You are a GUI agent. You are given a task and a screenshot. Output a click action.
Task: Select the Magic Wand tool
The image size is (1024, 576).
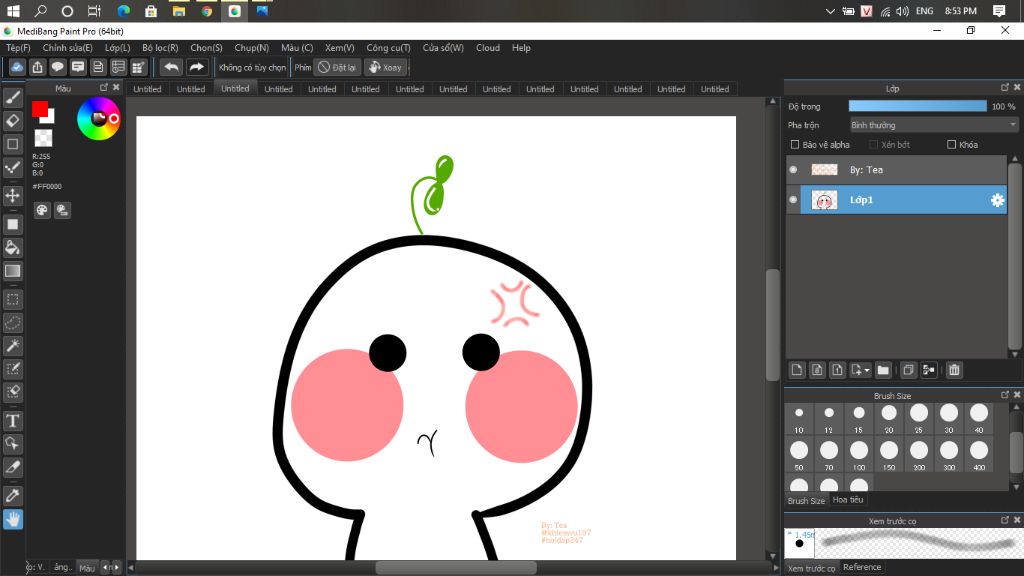pos(13,345)
